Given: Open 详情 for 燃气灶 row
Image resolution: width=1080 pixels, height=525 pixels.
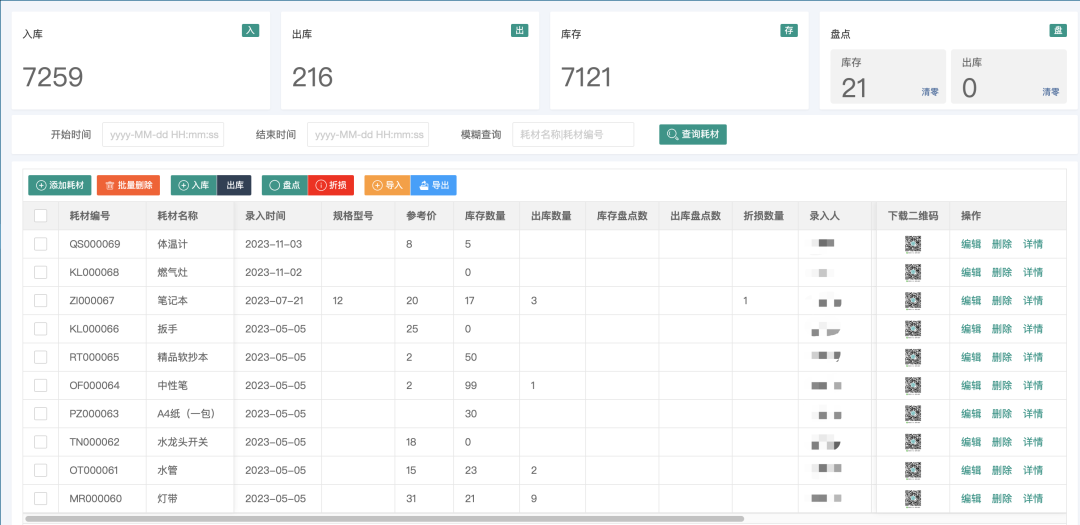Looking at the screenshot, I should point(1033,272).
